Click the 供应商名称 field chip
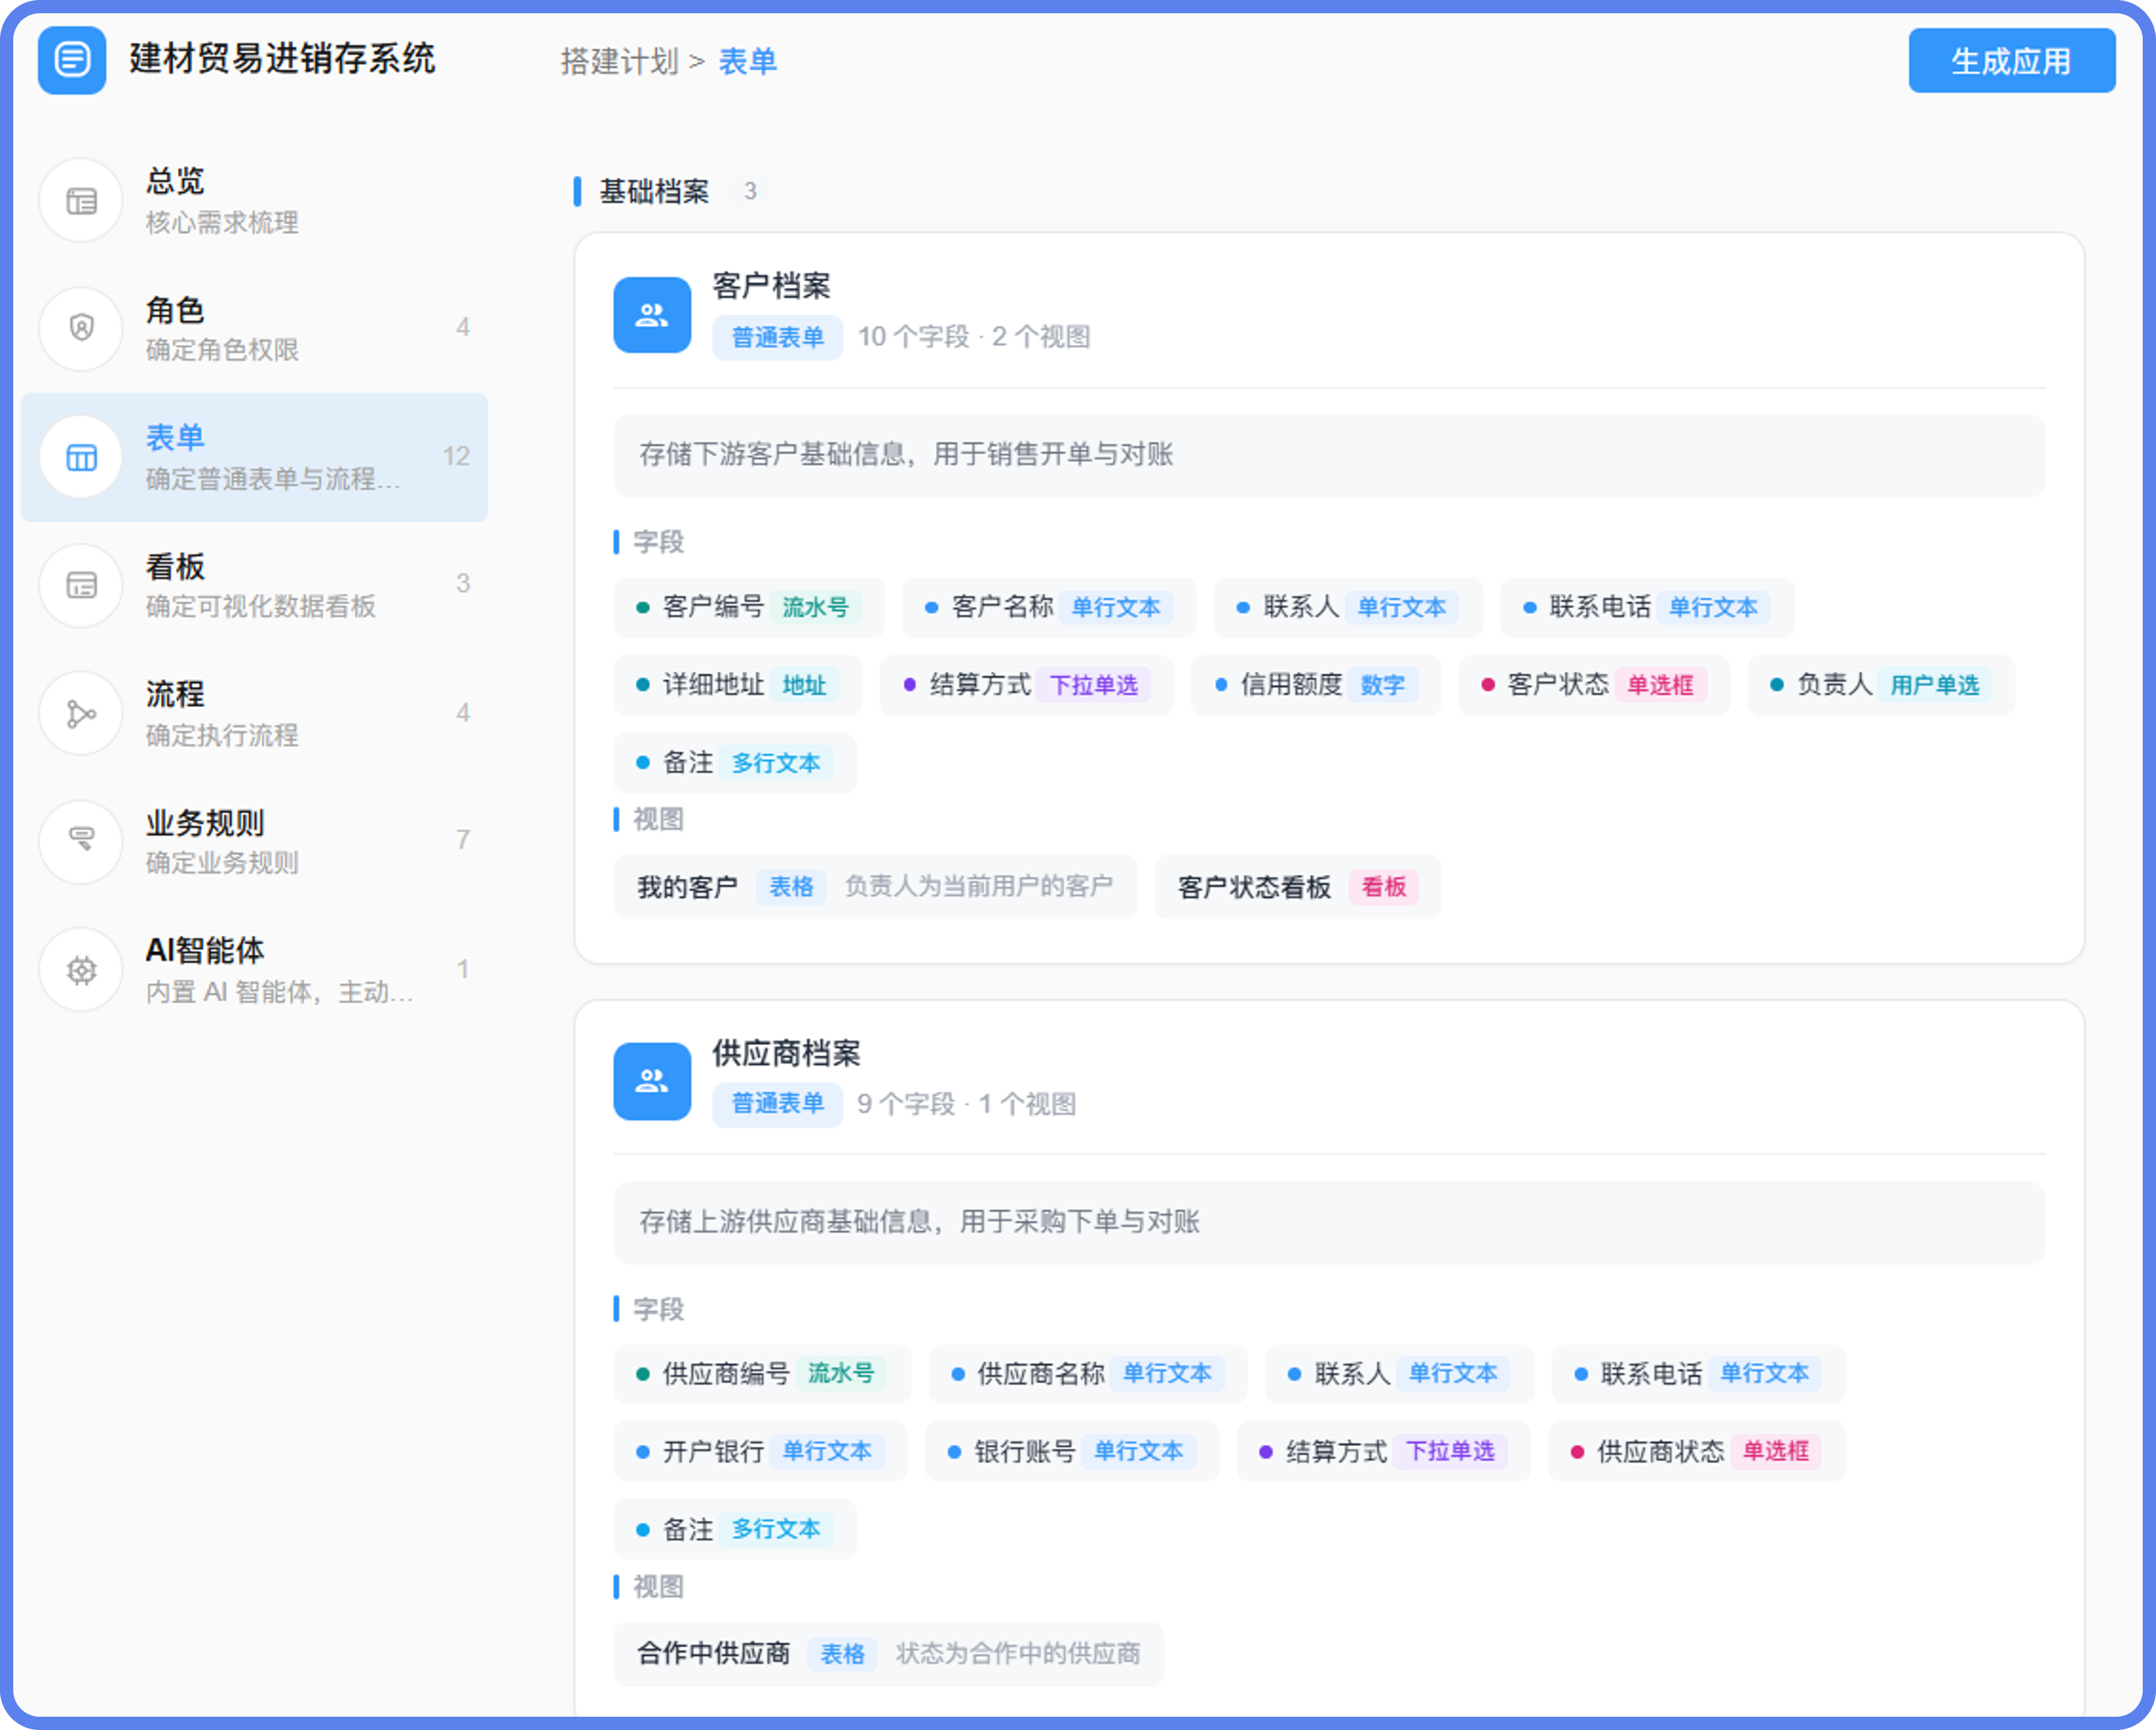 click(1087, 1373)
